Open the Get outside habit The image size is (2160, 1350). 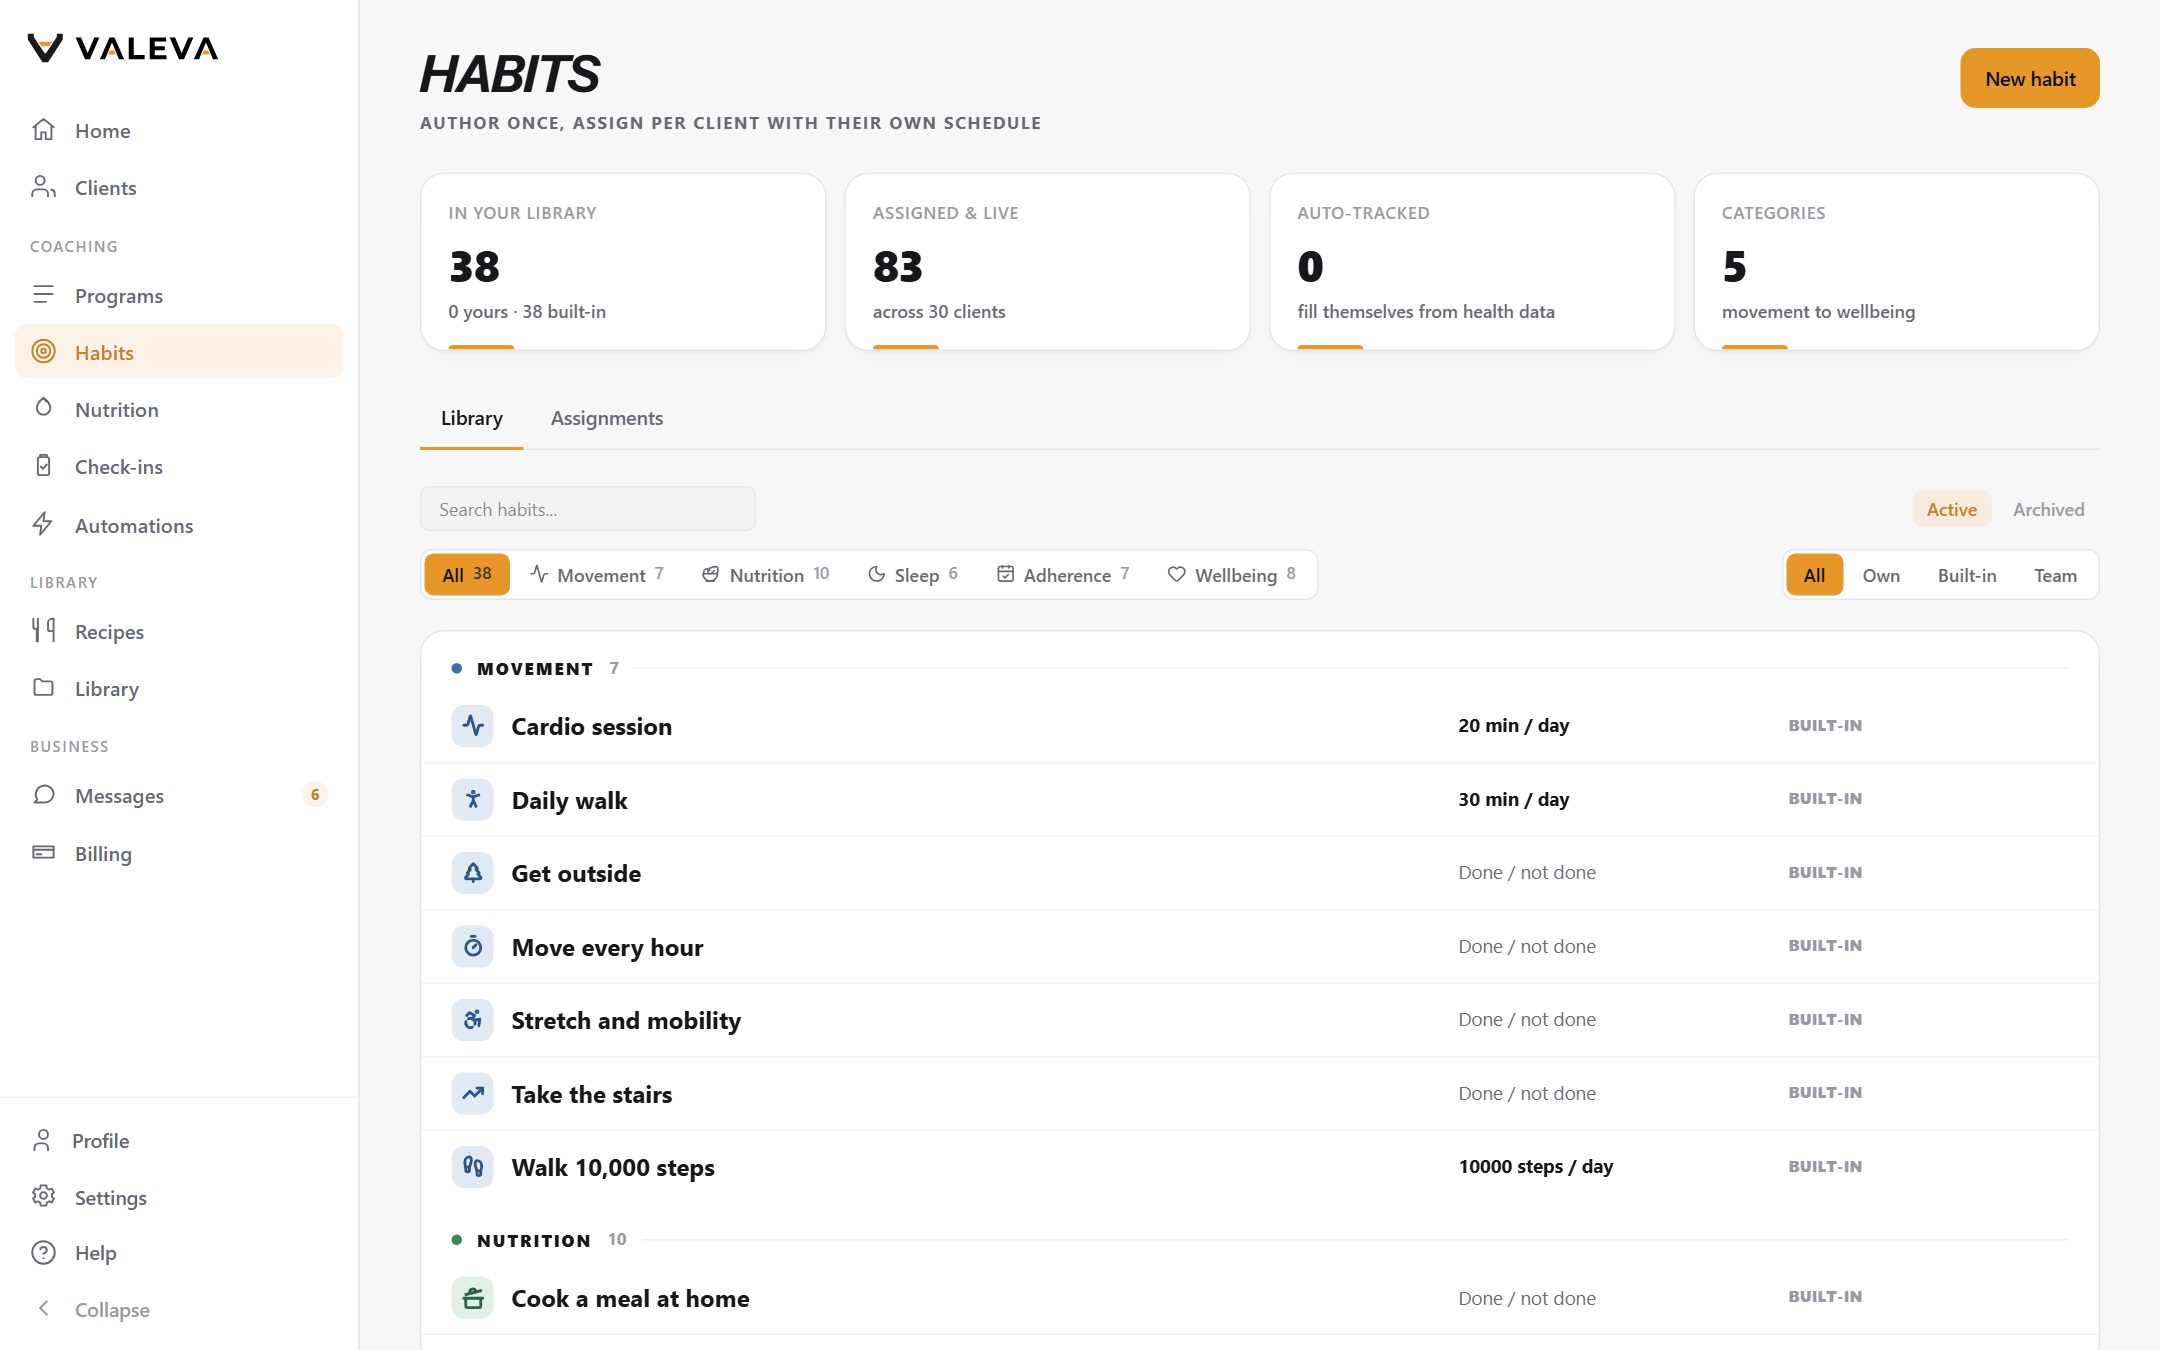1260,873
